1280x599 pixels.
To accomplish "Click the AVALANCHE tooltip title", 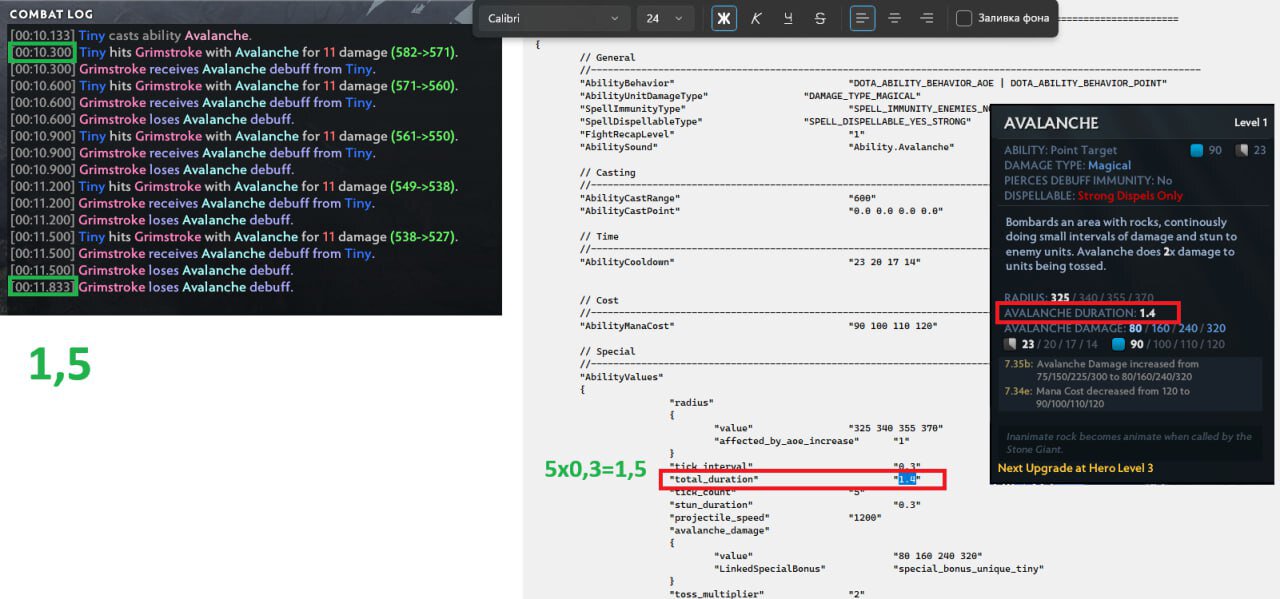I will (x=1051, y=123).
